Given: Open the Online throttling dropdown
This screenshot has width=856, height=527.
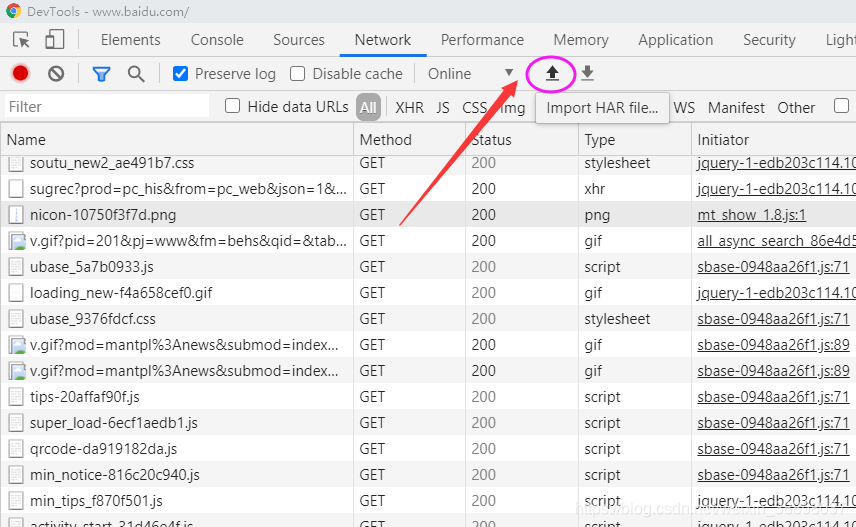Looking at the screenshot, I should (471, 74).
